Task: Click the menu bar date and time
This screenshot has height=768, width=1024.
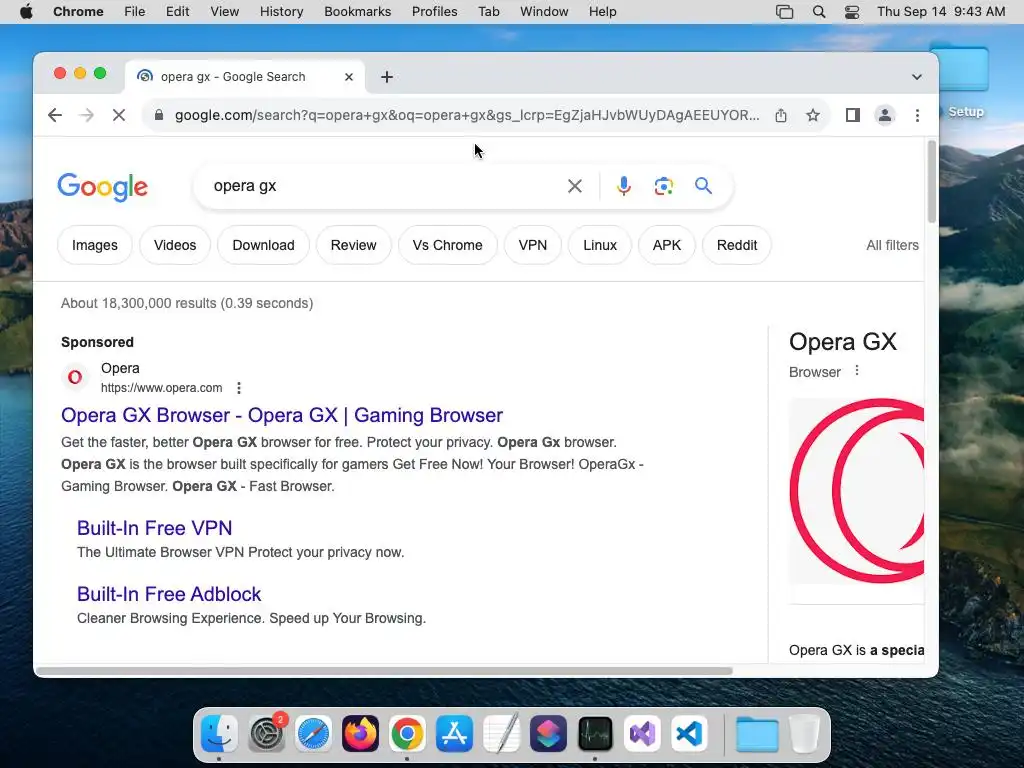Action: point(941,12)
